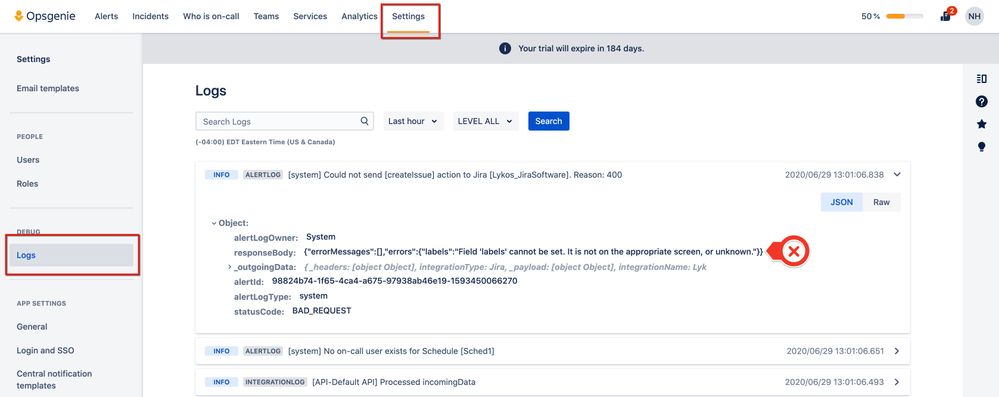Screen dimensions: 999x397
Task: Click the info icon in trial banner
Action: [x=505, y=48]
